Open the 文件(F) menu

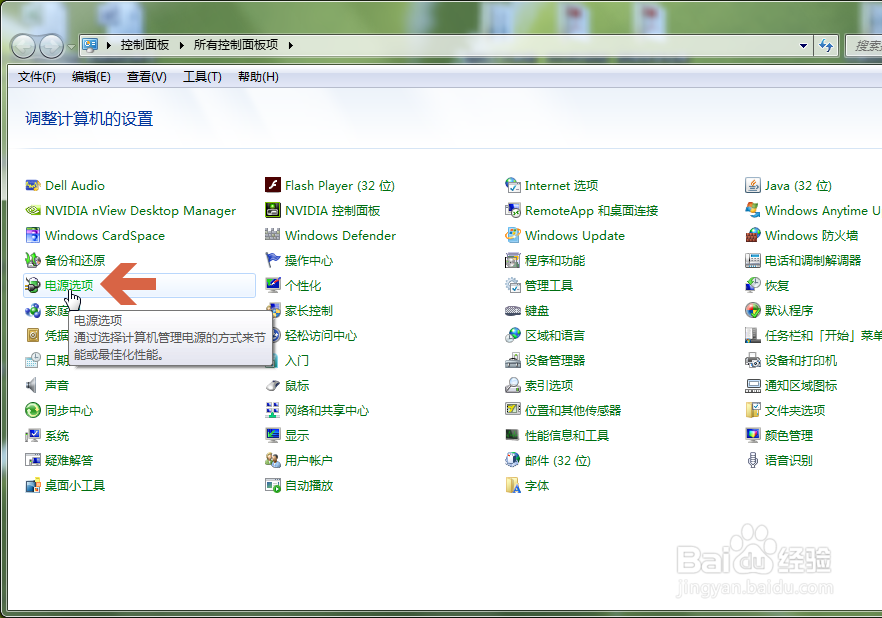(37, 77)
